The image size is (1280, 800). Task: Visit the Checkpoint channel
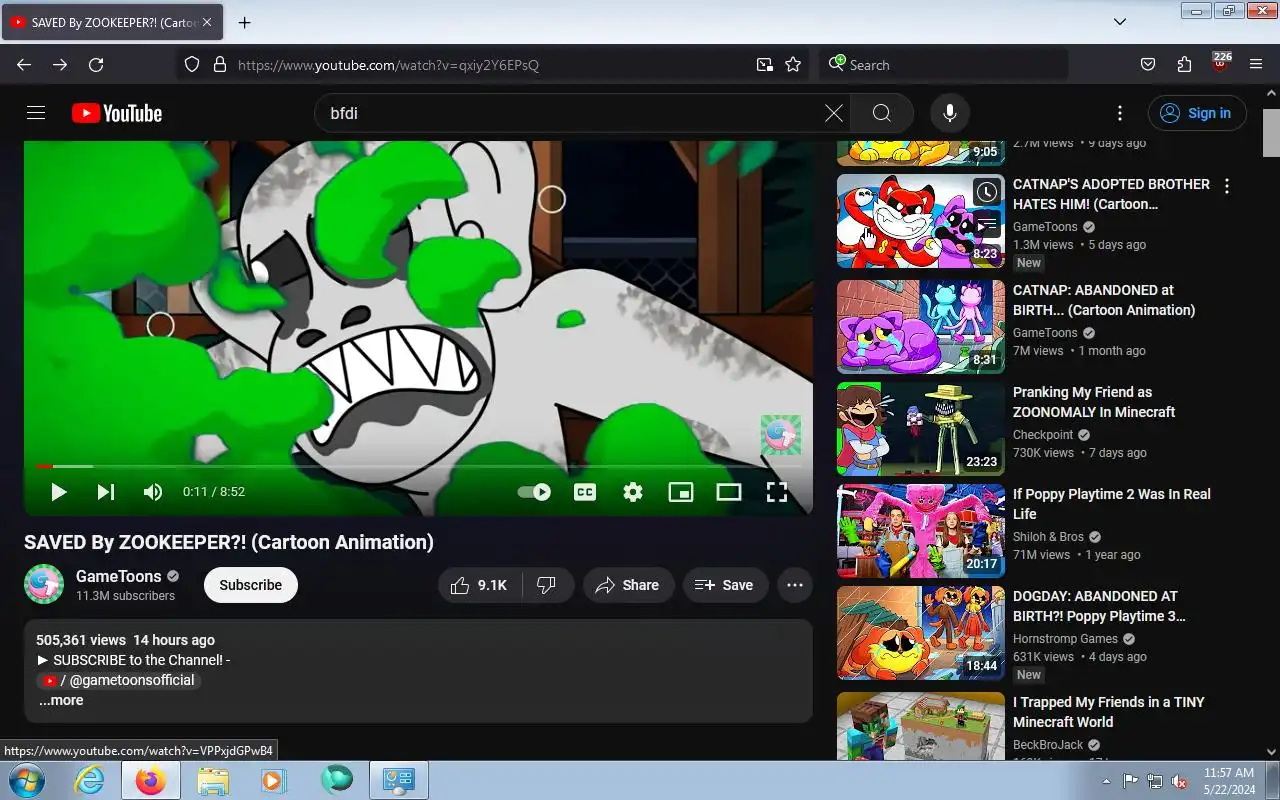pos(1043,435)
